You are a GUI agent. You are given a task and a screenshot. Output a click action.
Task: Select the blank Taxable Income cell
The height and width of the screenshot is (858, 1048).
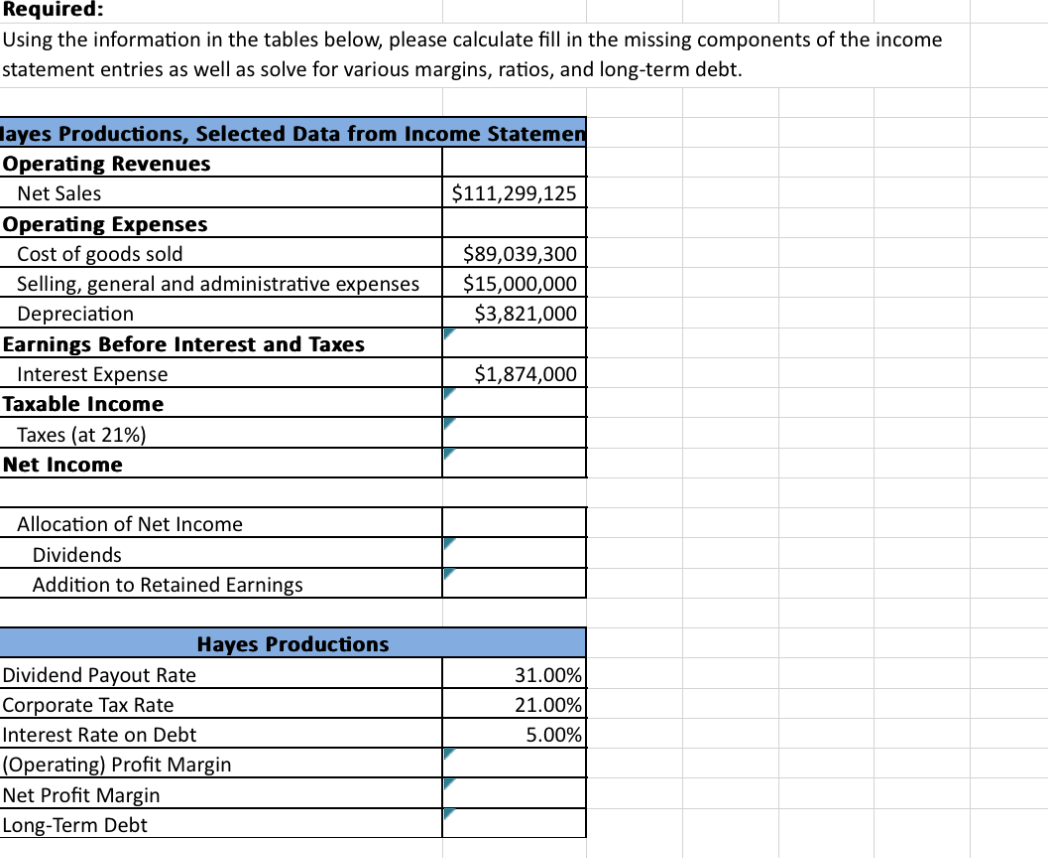click(x=514, y=403)
